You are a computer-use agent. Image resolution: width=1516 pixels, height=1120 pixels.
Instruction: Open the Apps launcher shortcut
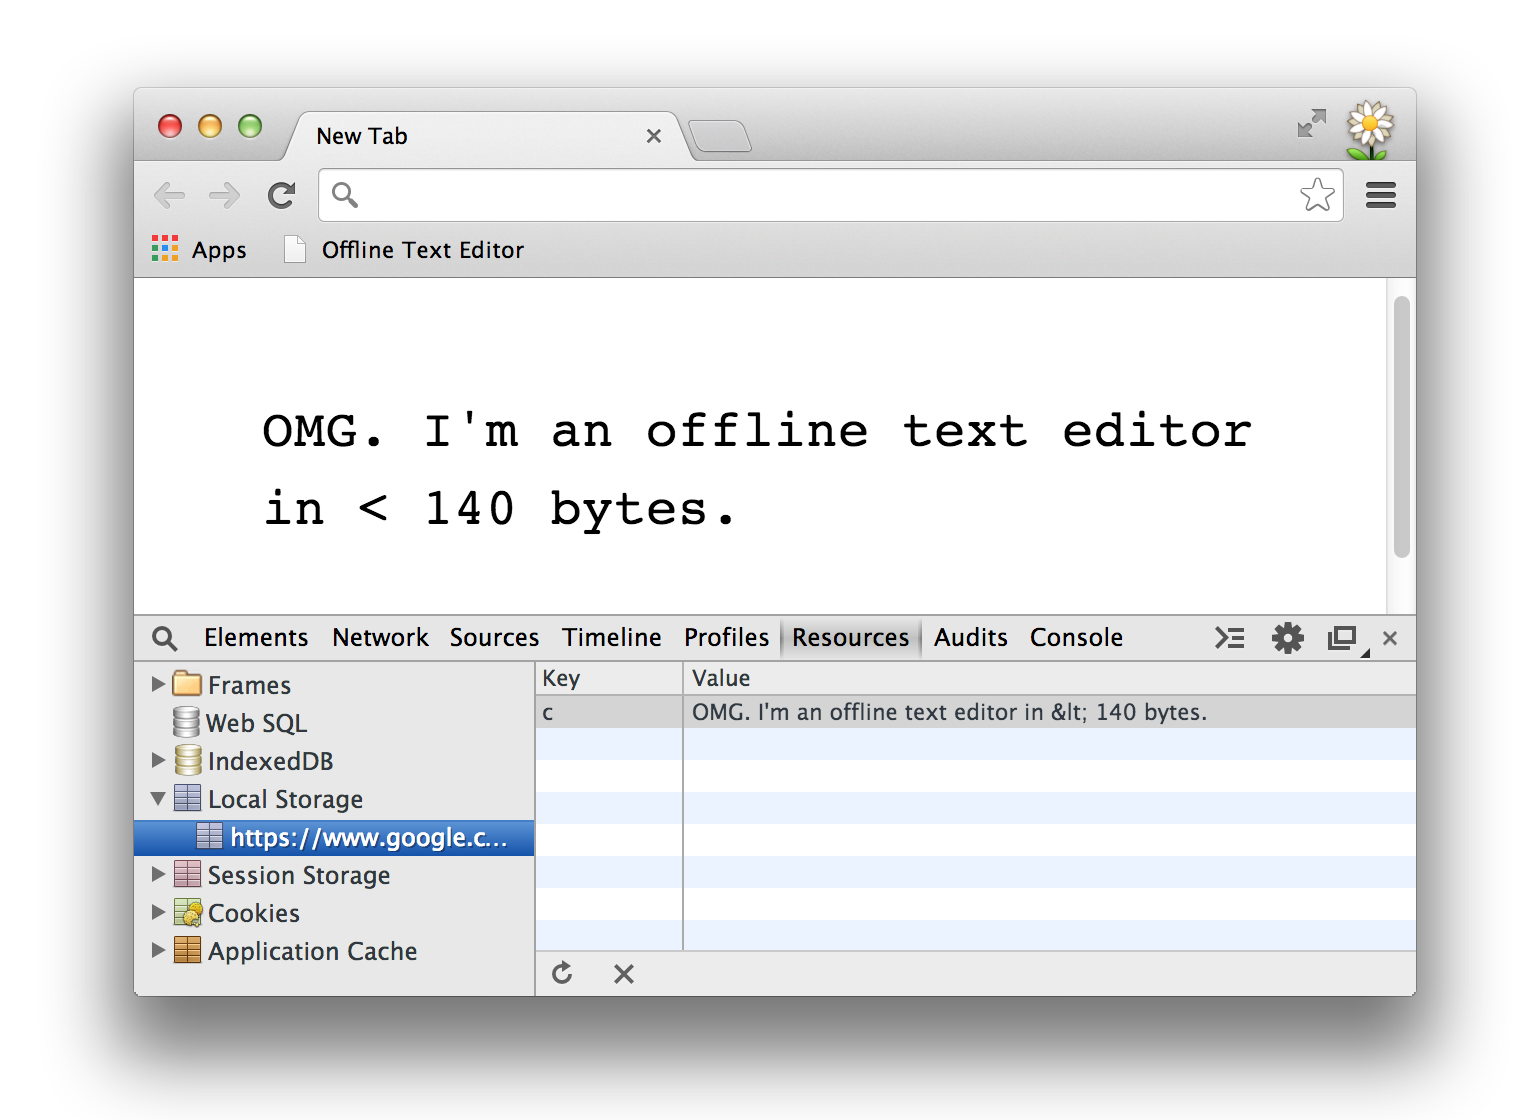pos(200,250)
